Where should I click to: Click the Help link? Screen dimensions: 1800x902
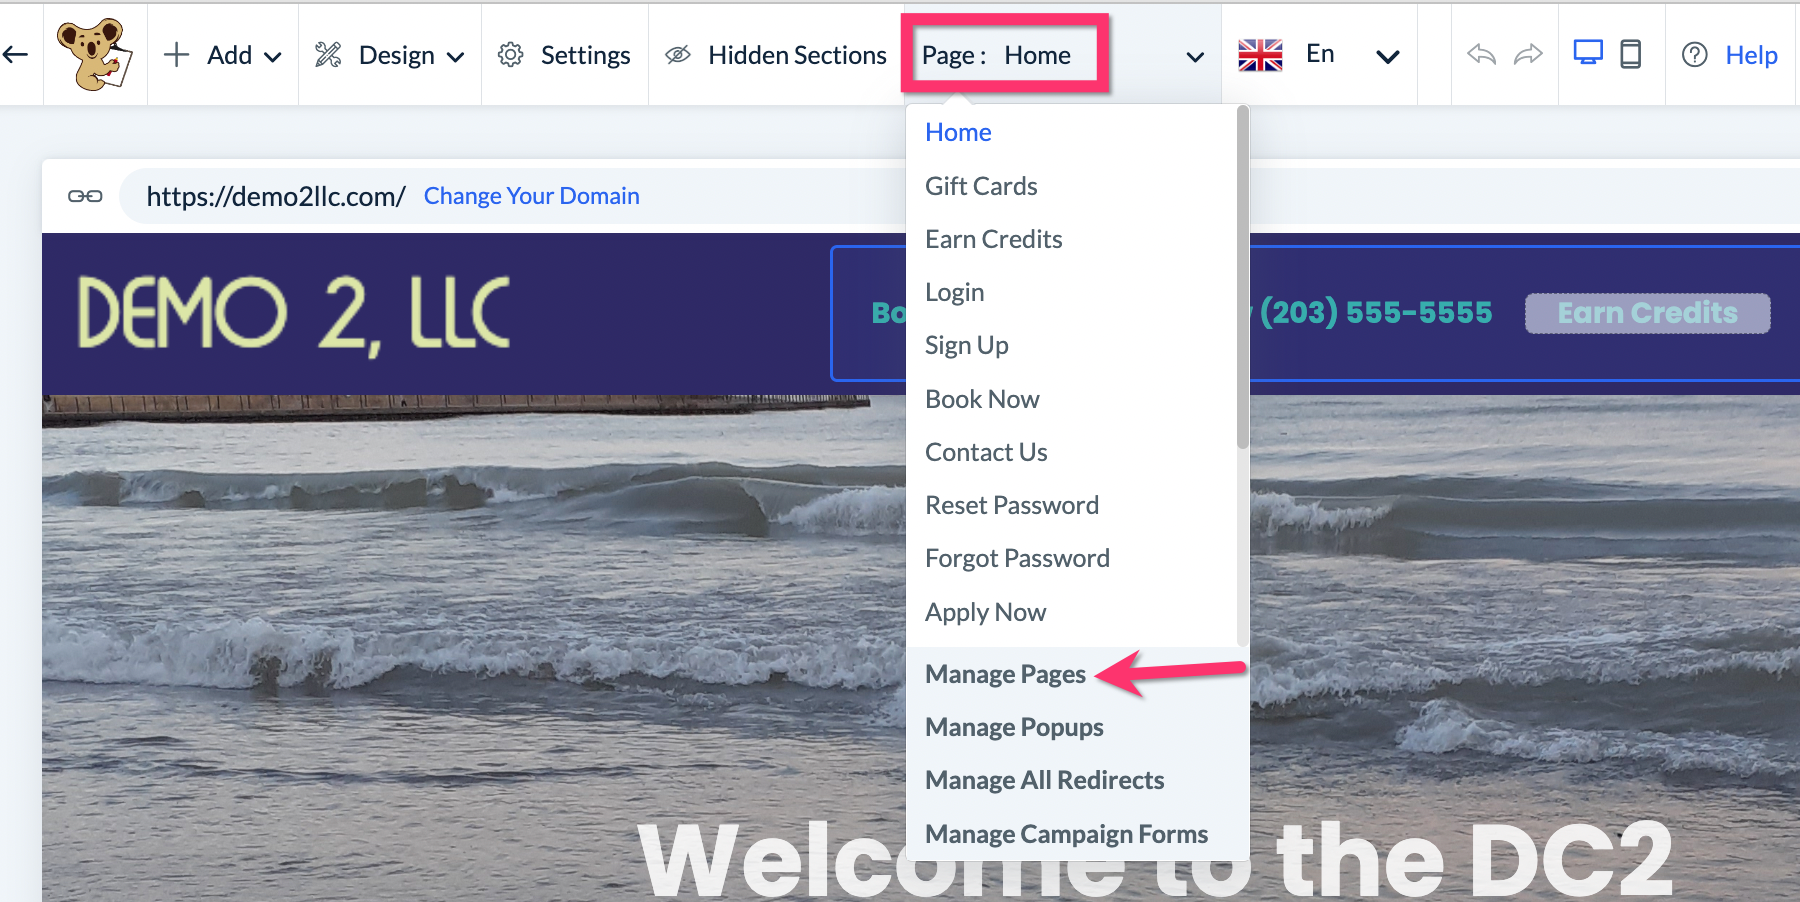(x=1751, y=55)
